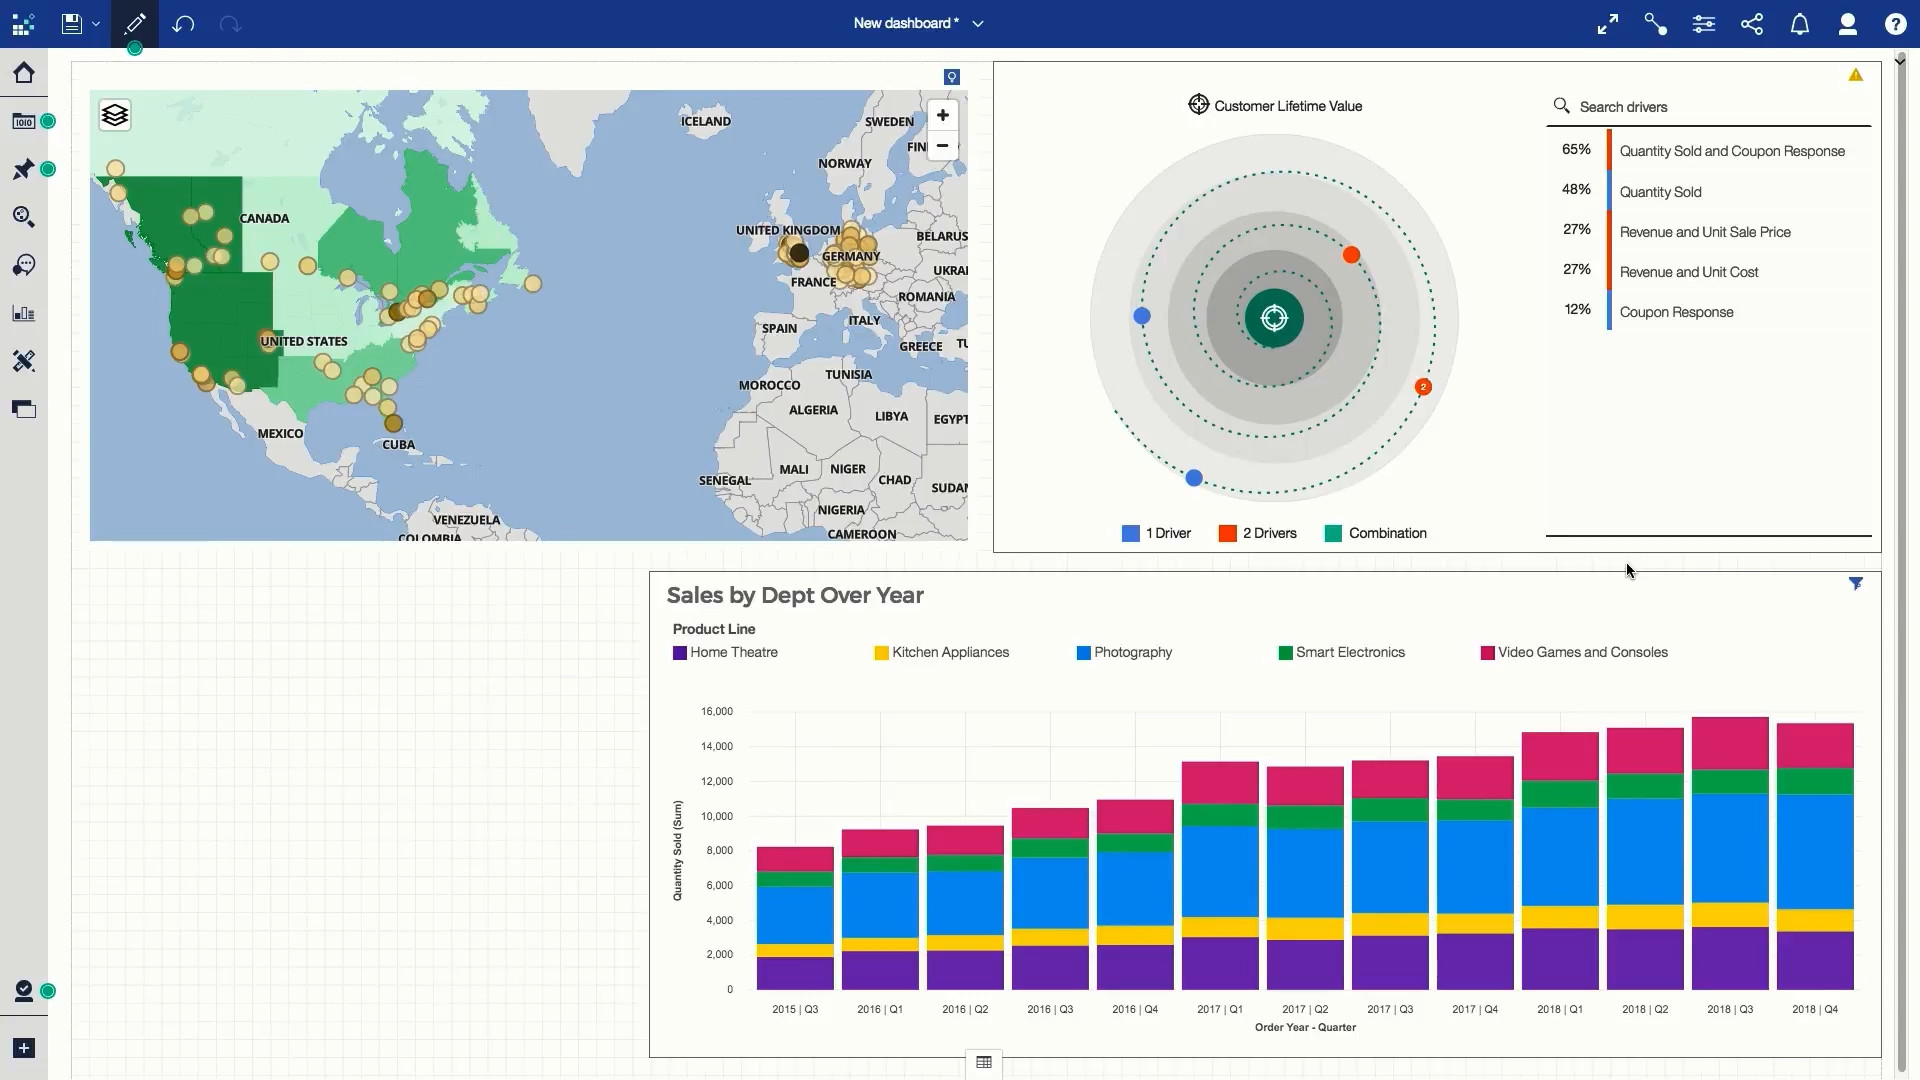This screenshot has width=1920, height=1080.
Task: Open the account profile menu
Action: [1847, 23]
